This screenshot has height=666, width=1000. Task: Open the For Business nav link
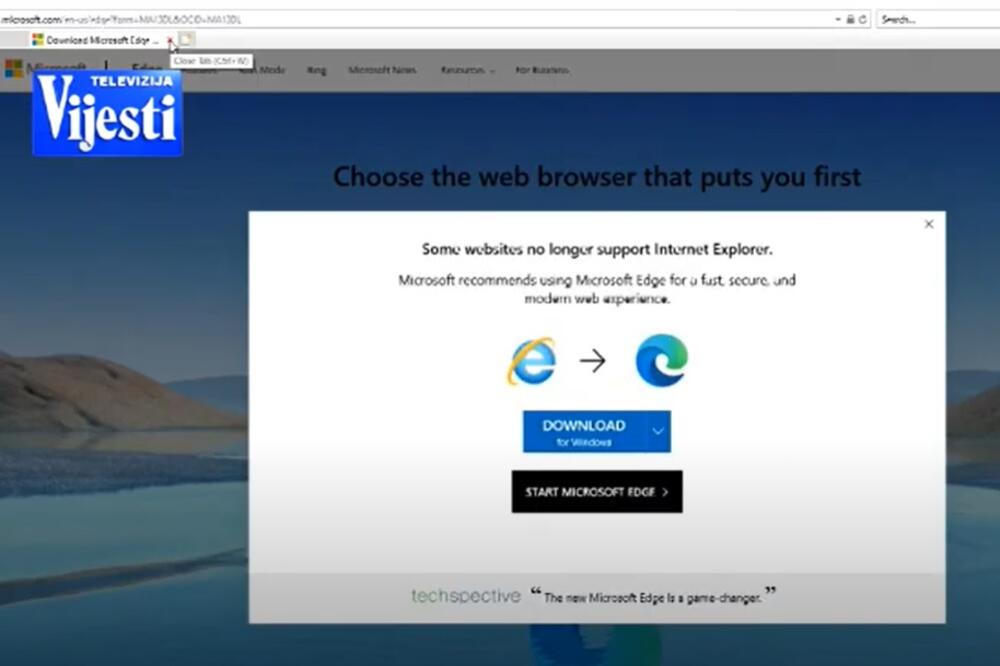click(542, 70)
